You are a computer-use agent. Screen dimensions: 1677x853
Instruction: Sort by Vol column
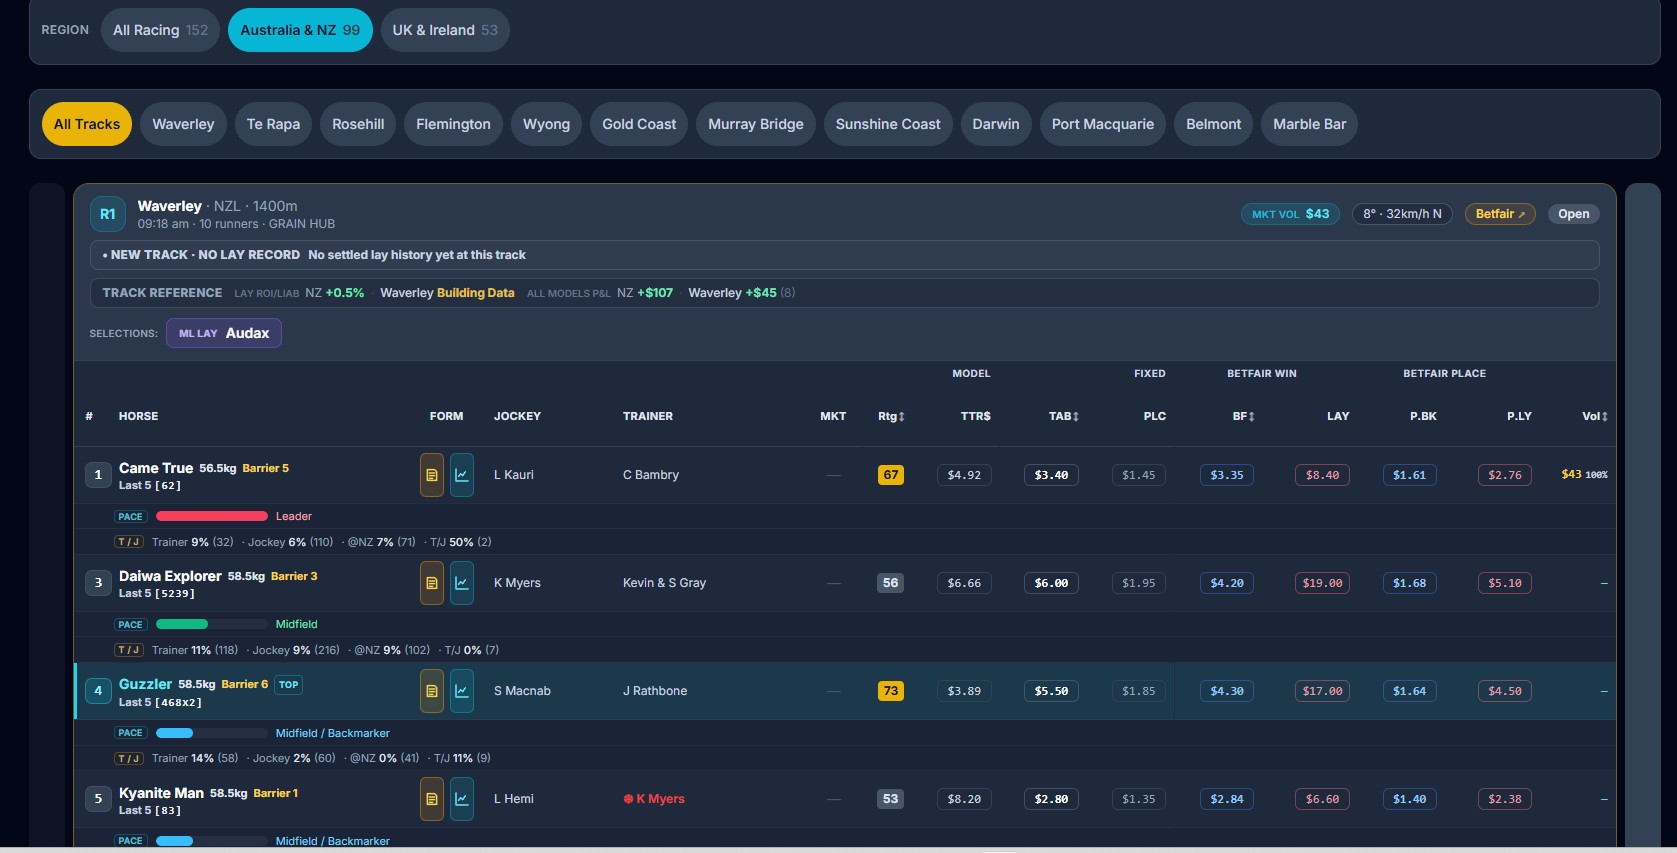(x=1595, y=416)
